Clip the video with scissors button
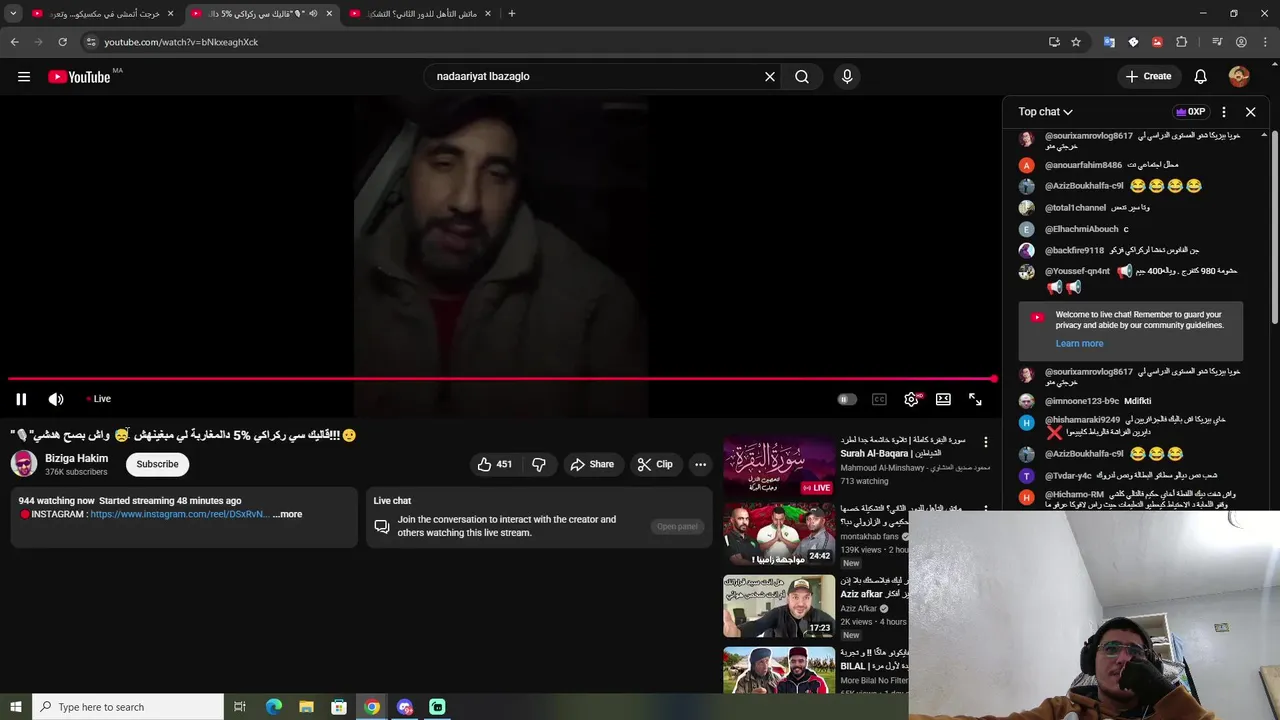This screenshot has height=720, width=1280. coord(655,464)
